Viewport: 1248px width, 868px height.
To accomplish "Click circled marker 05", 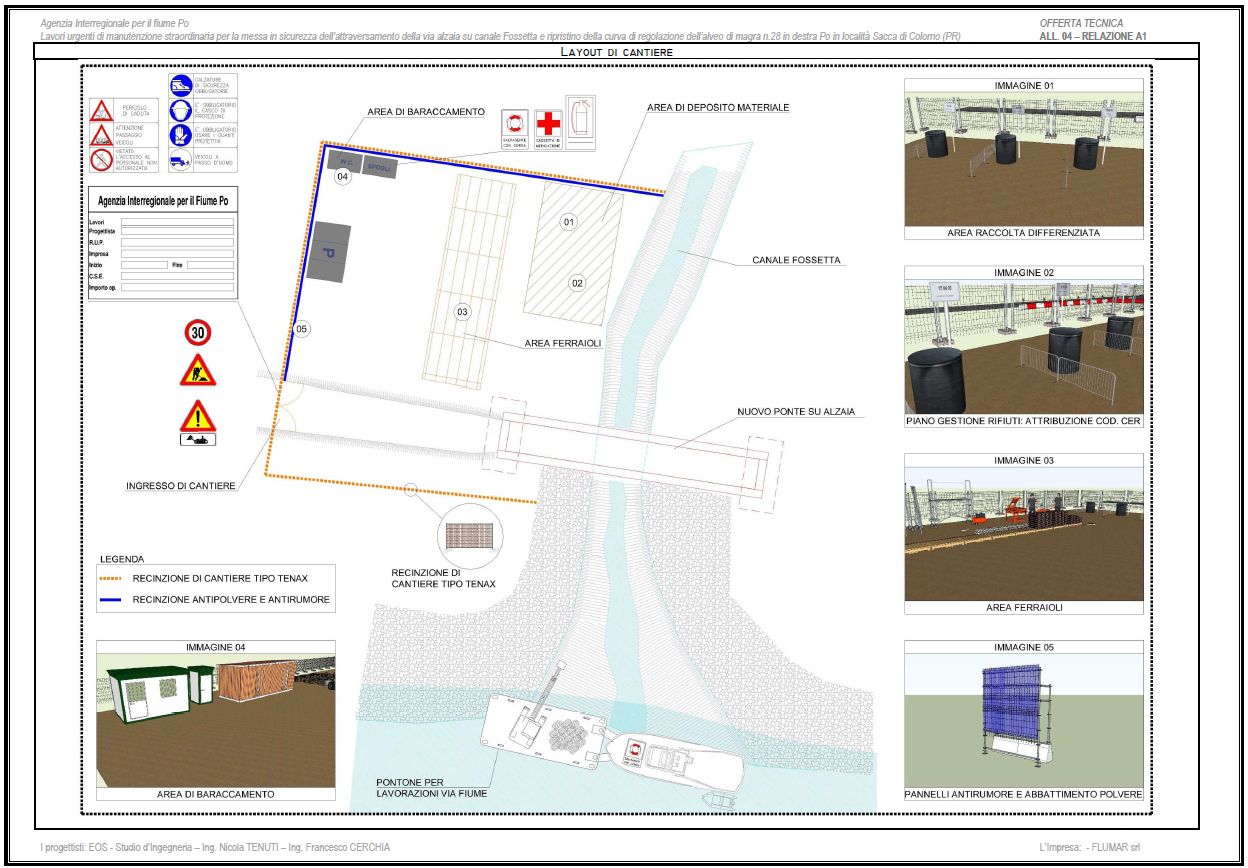I will [x=302, y=328].
